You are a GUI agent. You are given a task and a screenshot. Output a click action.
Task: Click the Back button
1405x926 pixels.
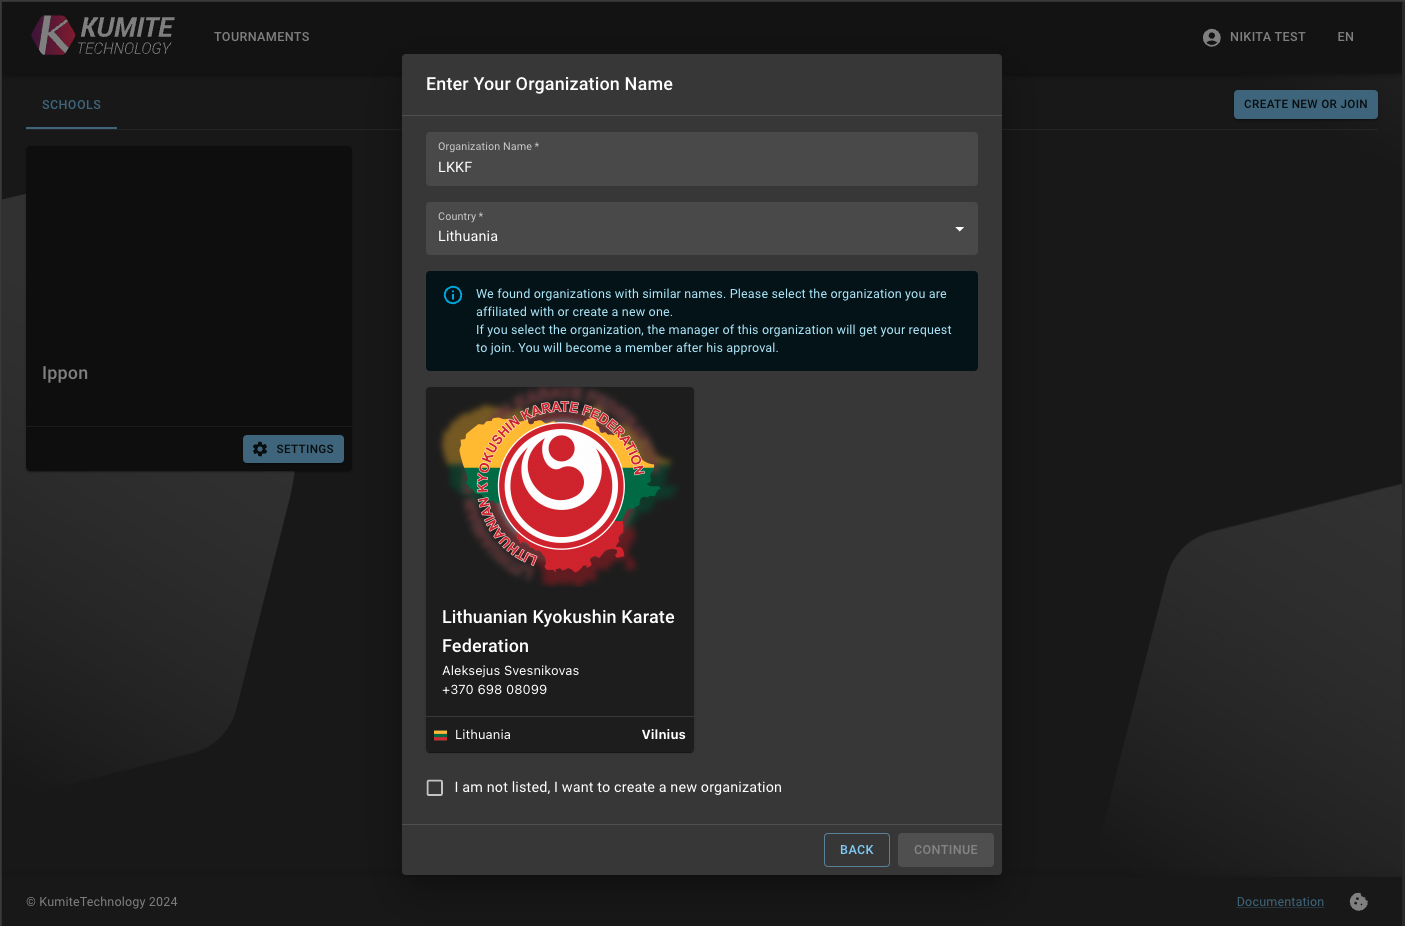[x=856, y=850]
